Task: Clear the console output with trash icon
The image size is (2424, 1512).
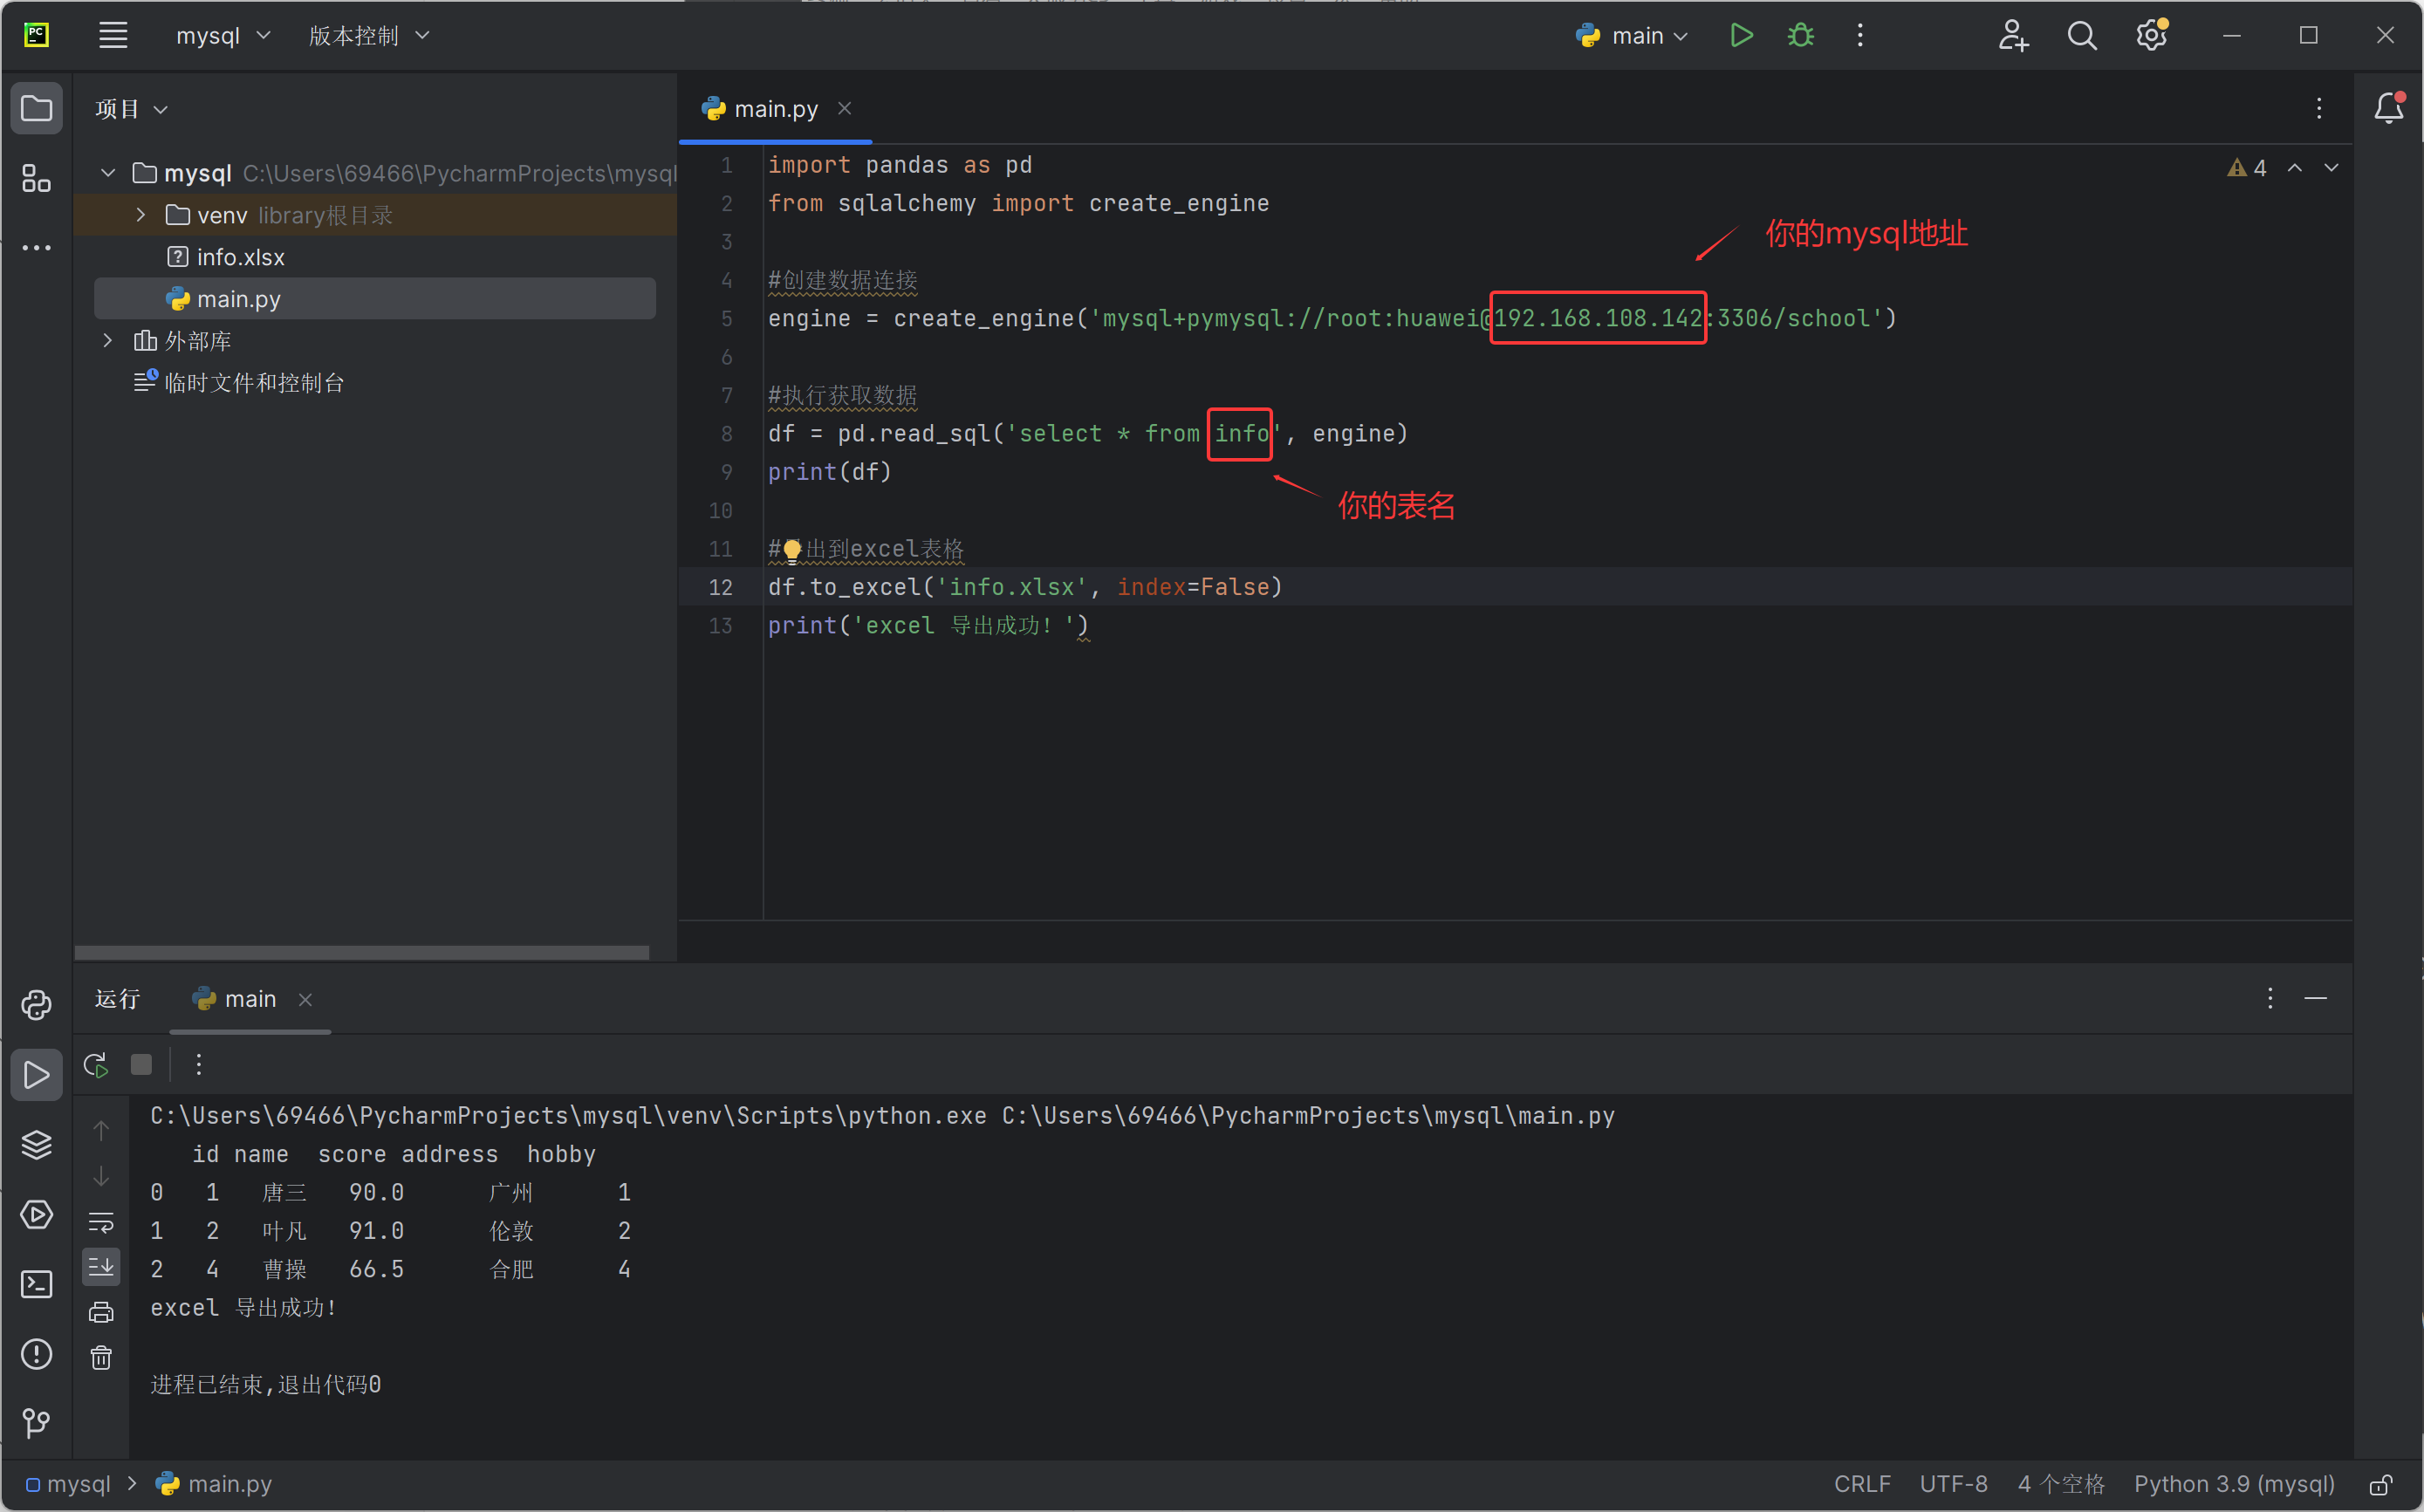Action: pos(101,1358)
